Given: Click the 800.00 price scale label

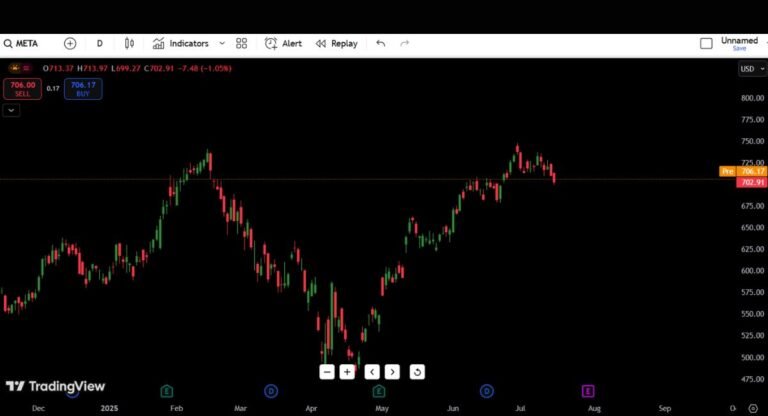Looking at the screenshot, I should (x=752, y=98).
